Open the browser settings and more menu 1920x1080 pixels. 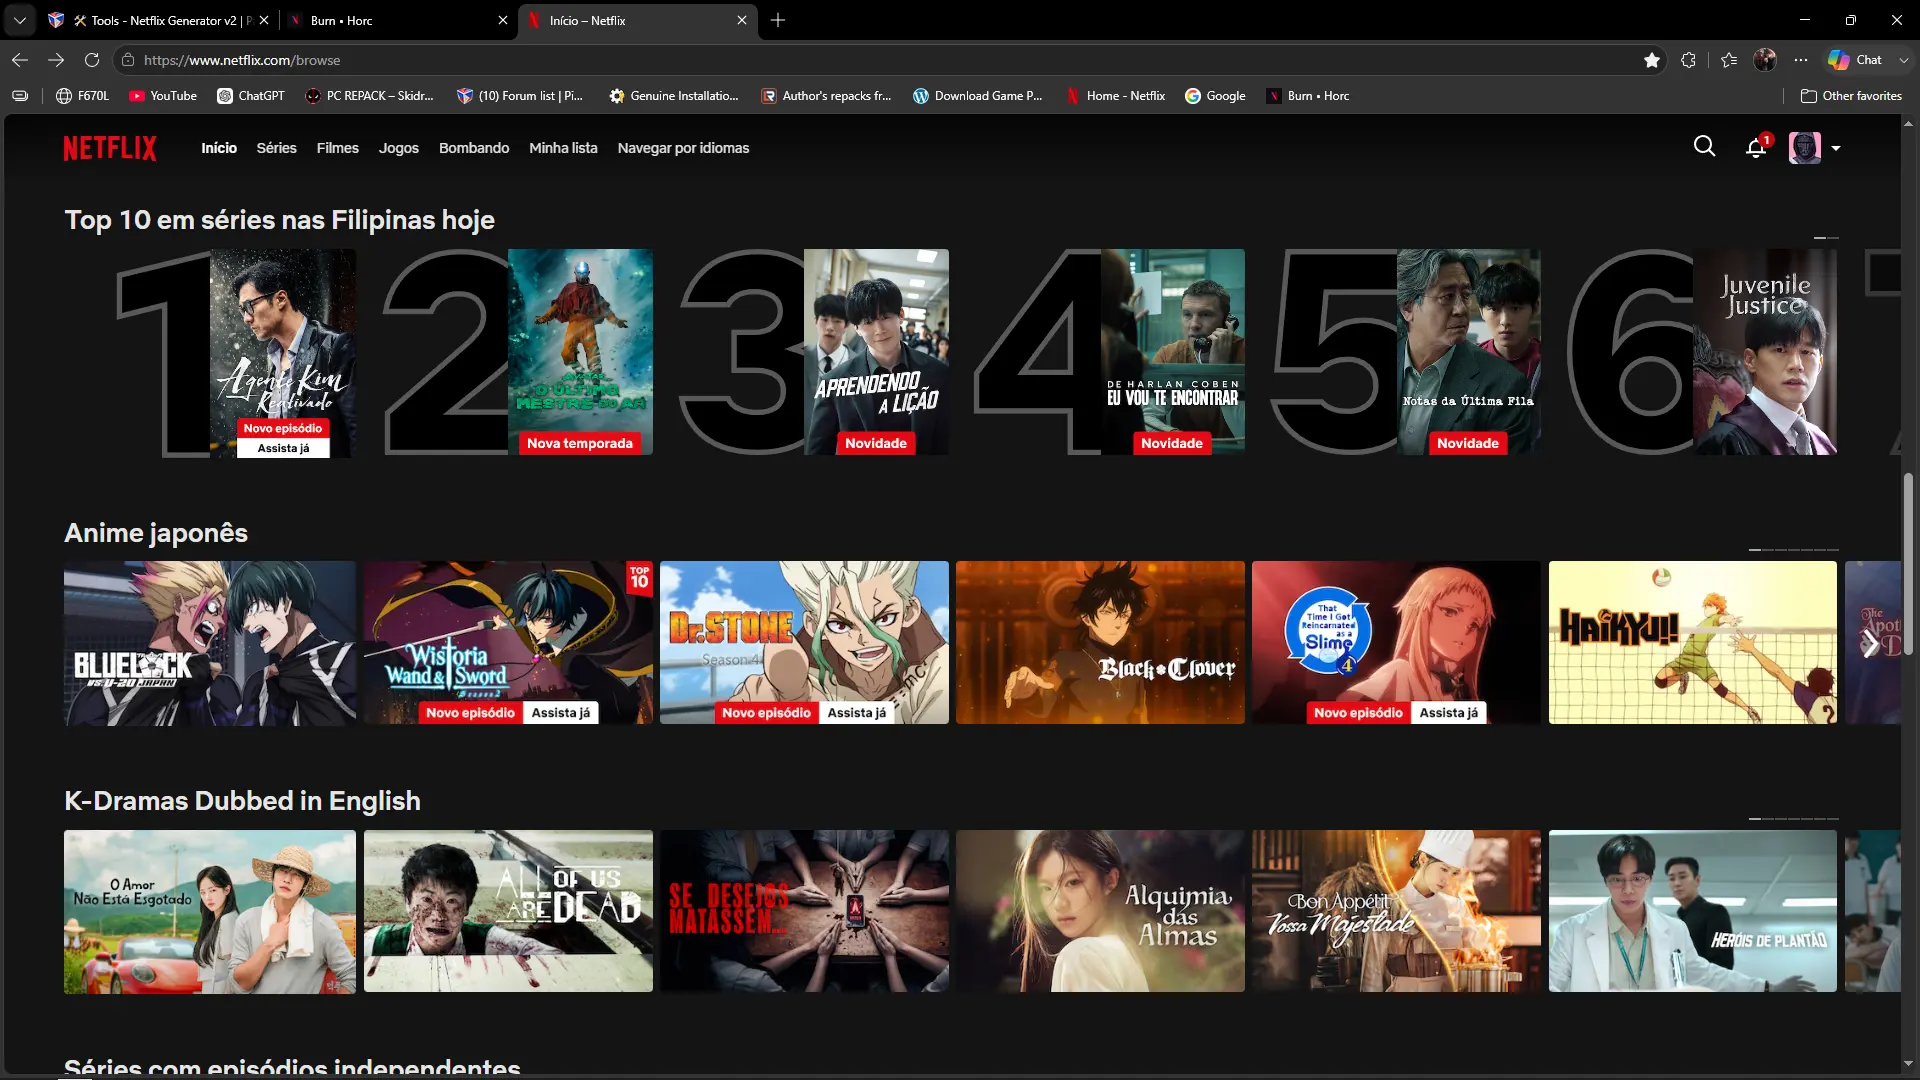pyautogui.click(x=1801, y=60)
